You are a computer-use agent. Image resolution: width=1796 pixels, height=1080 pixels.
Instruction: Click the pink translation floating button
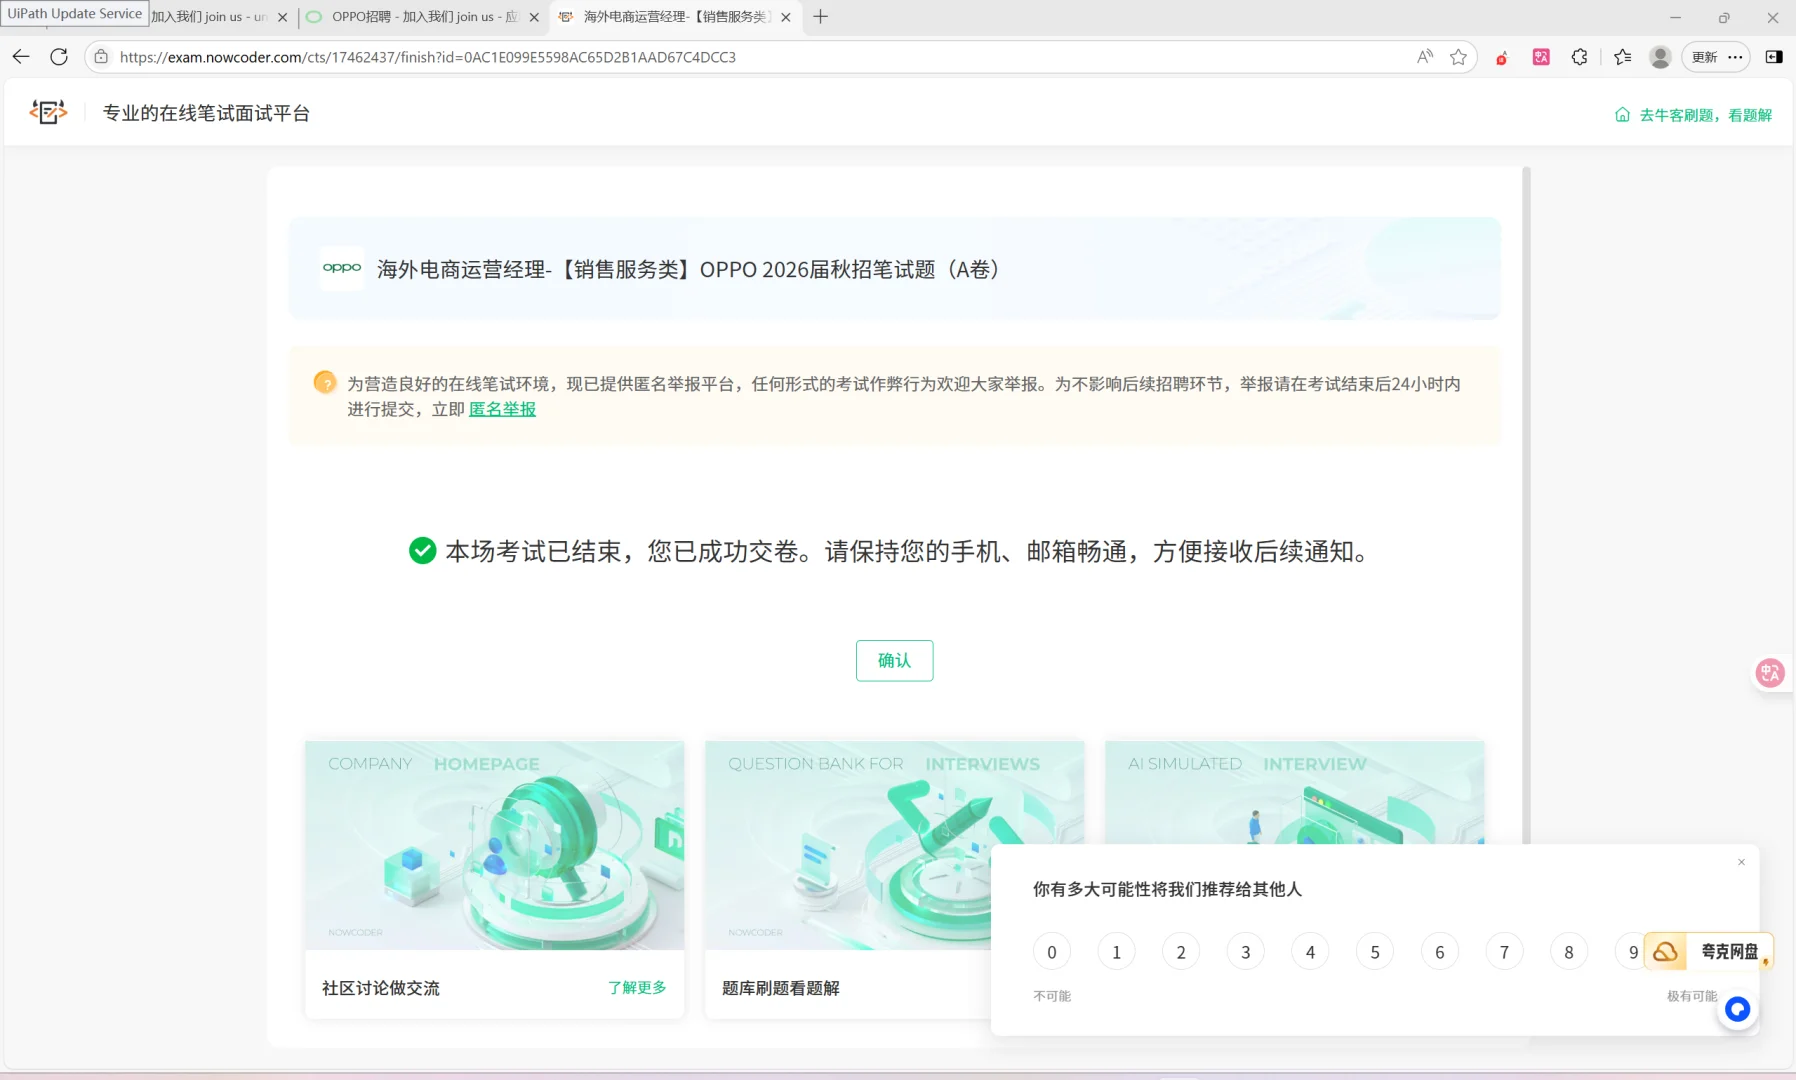[1770, 673]
